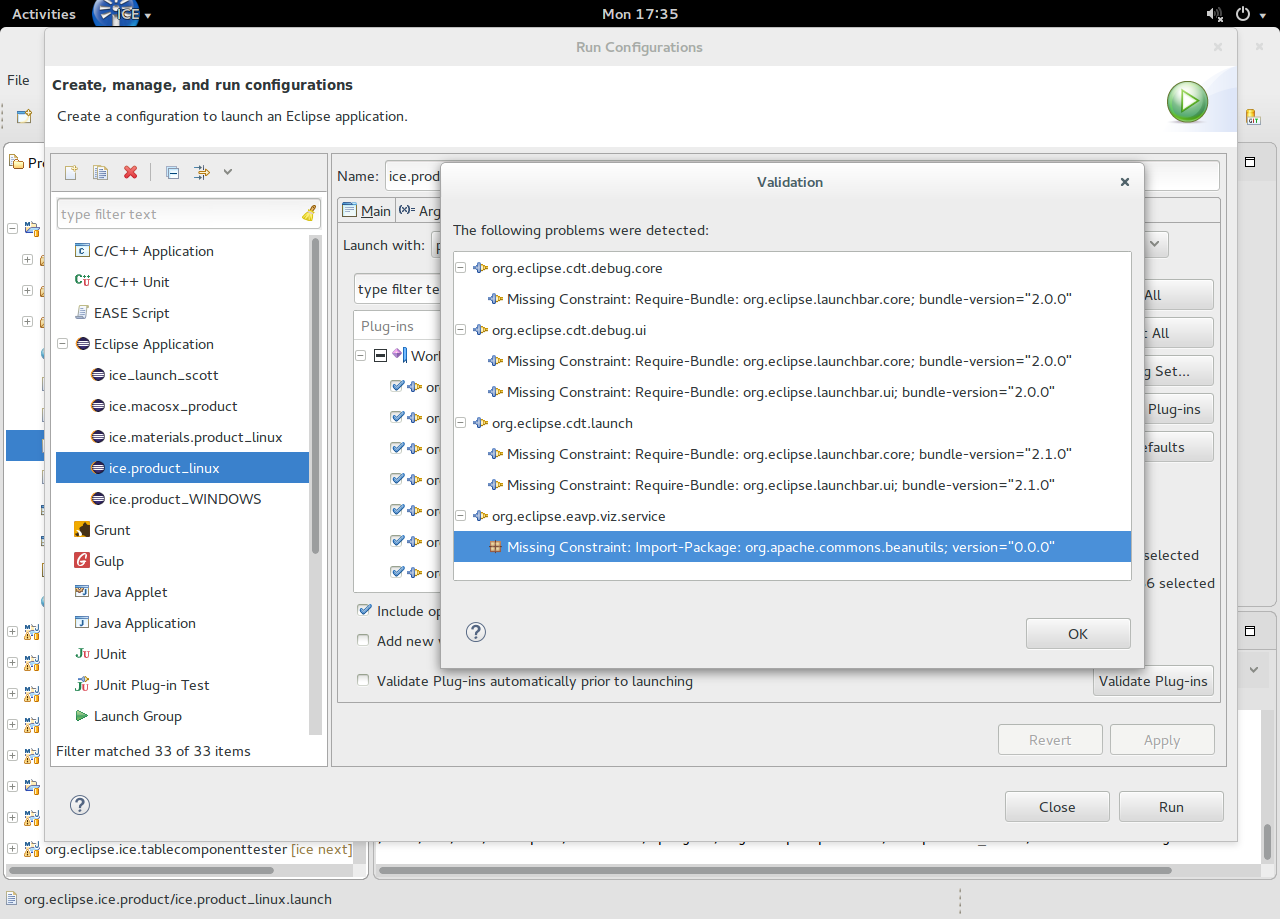Click 'Filter matched 33 of 33 items' text
This screenshot has width=1280, height=919.
[x=153, y=751]
